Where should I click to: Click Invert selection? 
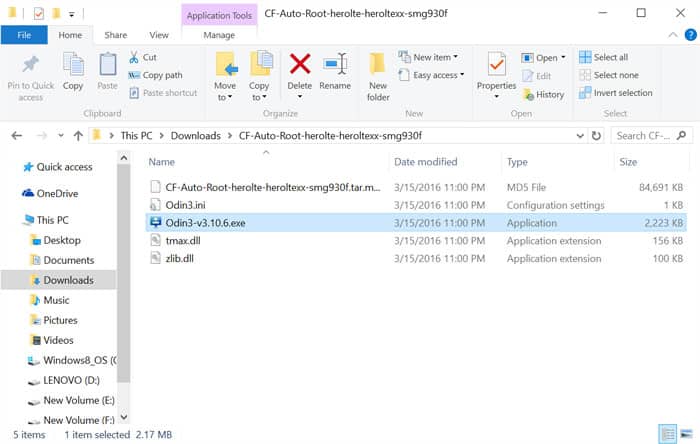click(x=616, y=93)
